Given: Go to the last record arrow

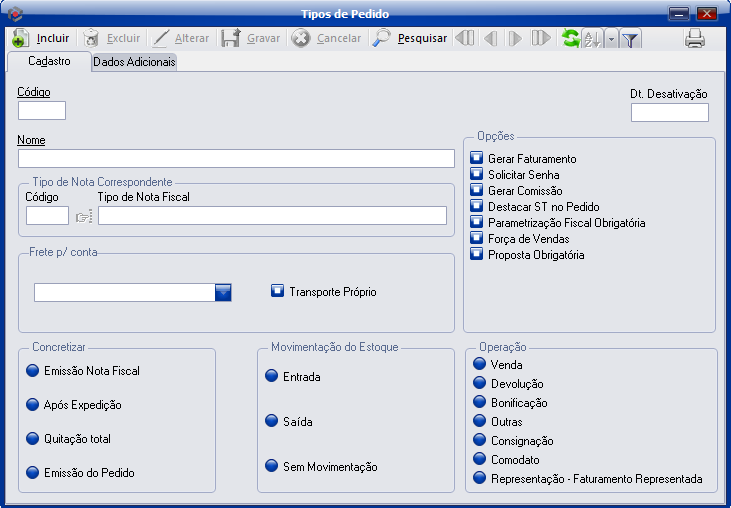Looking at the screenshot, I should click(541, 39).
